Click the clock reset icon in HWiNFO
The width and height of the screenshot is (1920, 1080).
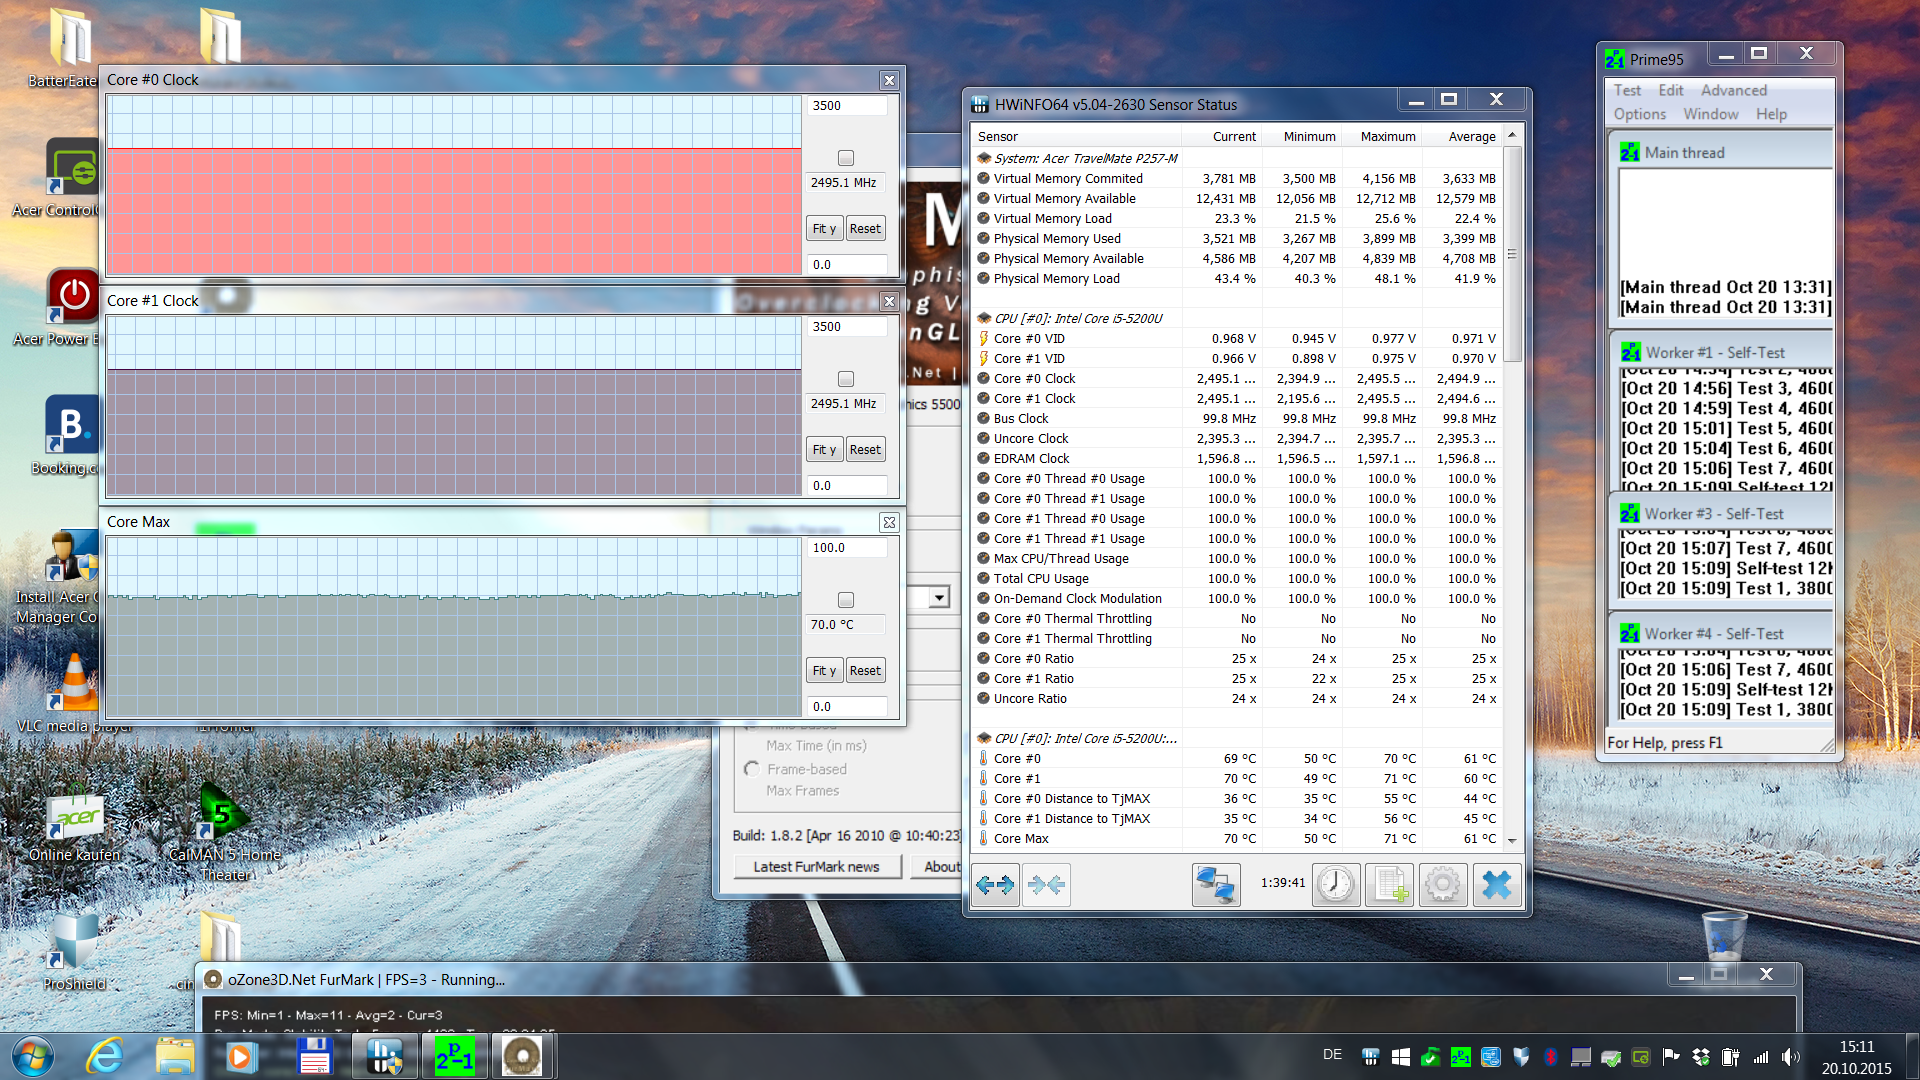[x=1336, y=885]
